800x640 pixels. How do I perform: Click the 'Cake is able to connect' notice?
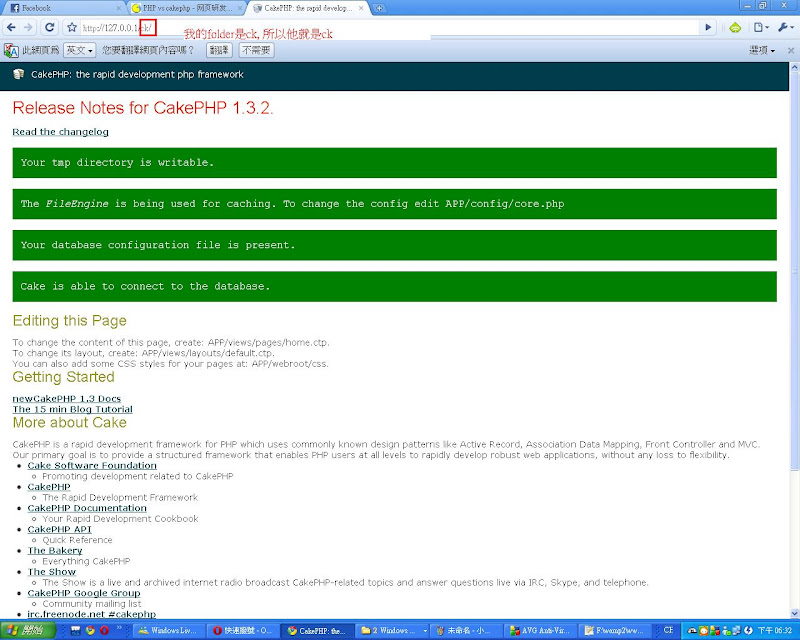394,286
